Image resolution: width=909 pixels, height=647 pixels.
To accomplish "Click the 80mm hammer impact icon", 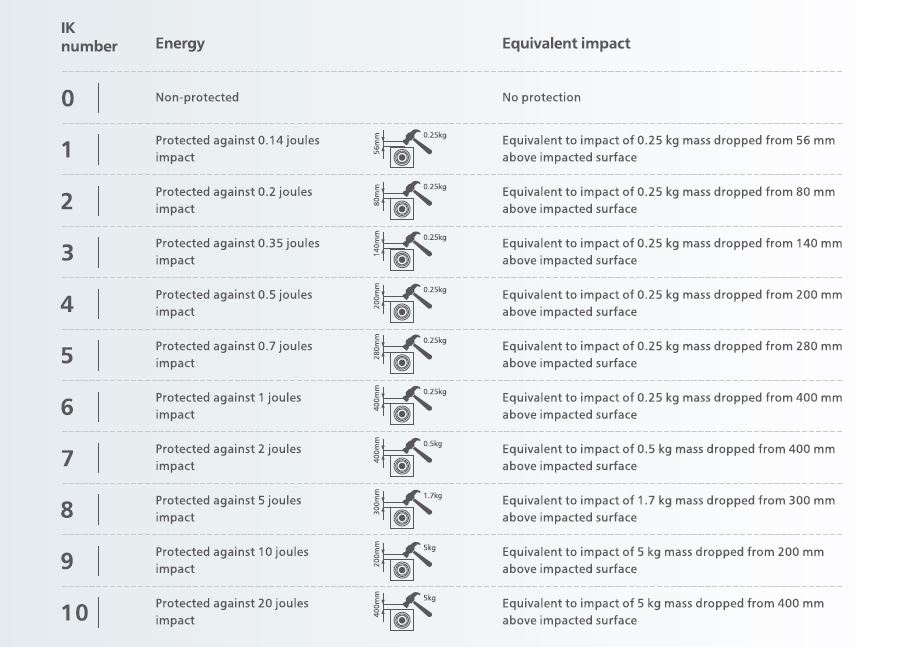I will coord(408,200).
